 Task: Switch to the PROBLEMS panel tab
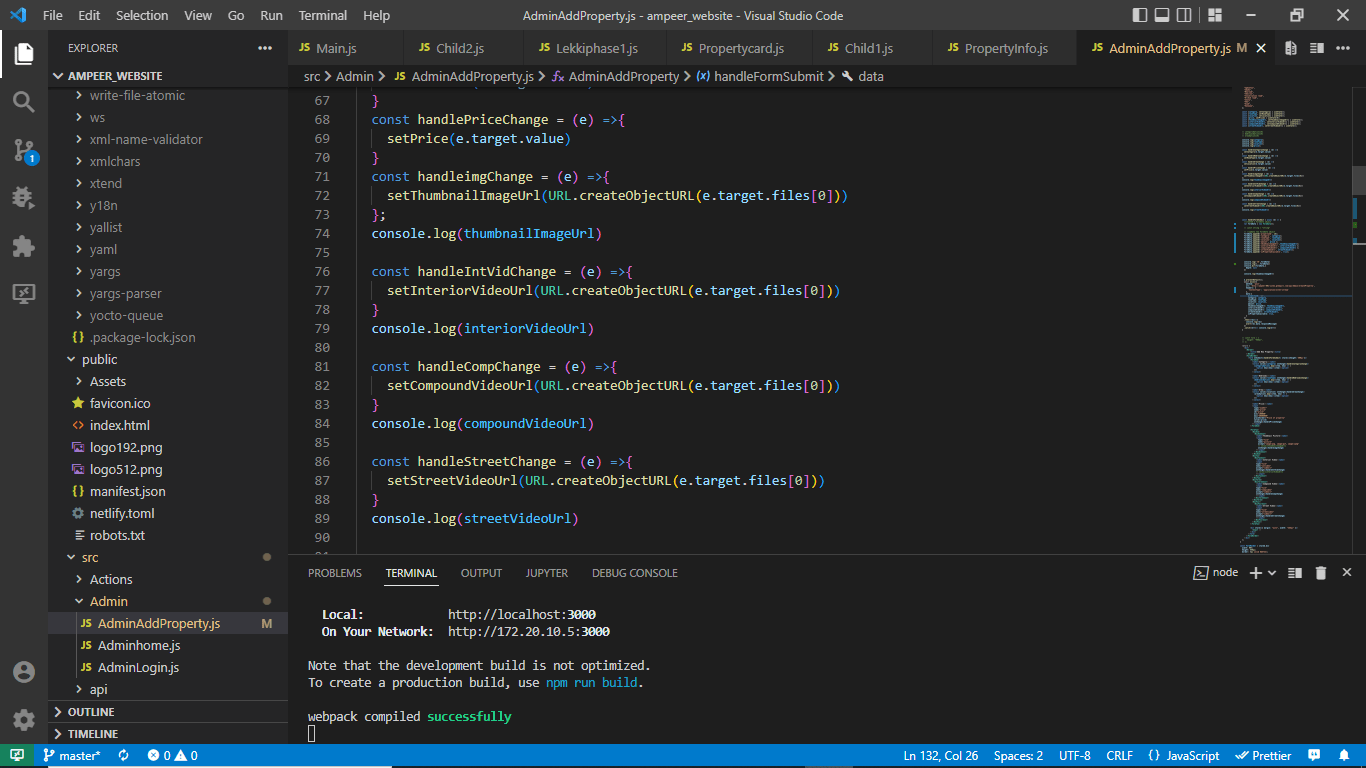click(334, 572)
